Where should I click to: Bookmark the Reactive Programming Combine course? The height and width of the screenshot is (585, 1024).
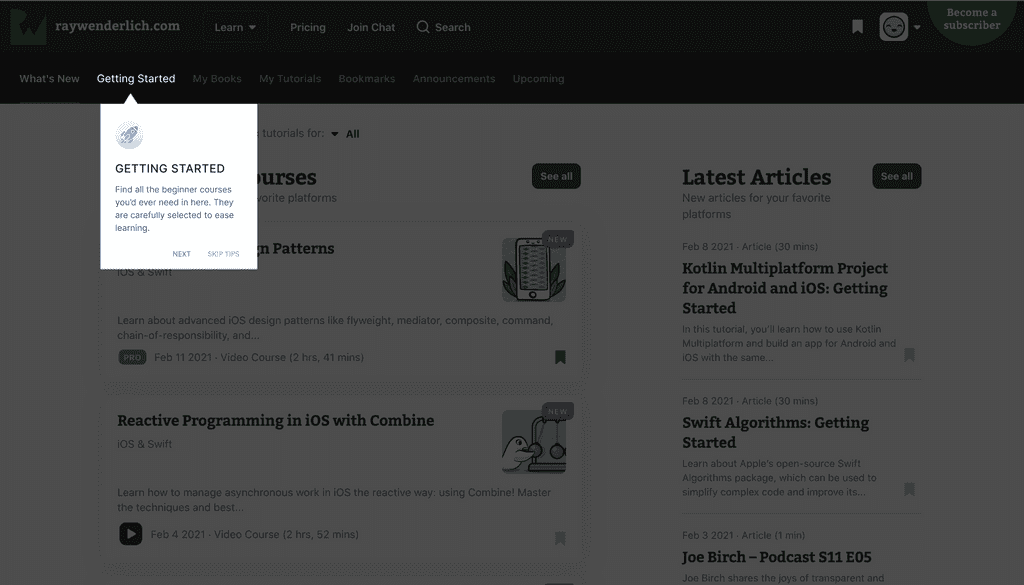(x=560, y=538)
